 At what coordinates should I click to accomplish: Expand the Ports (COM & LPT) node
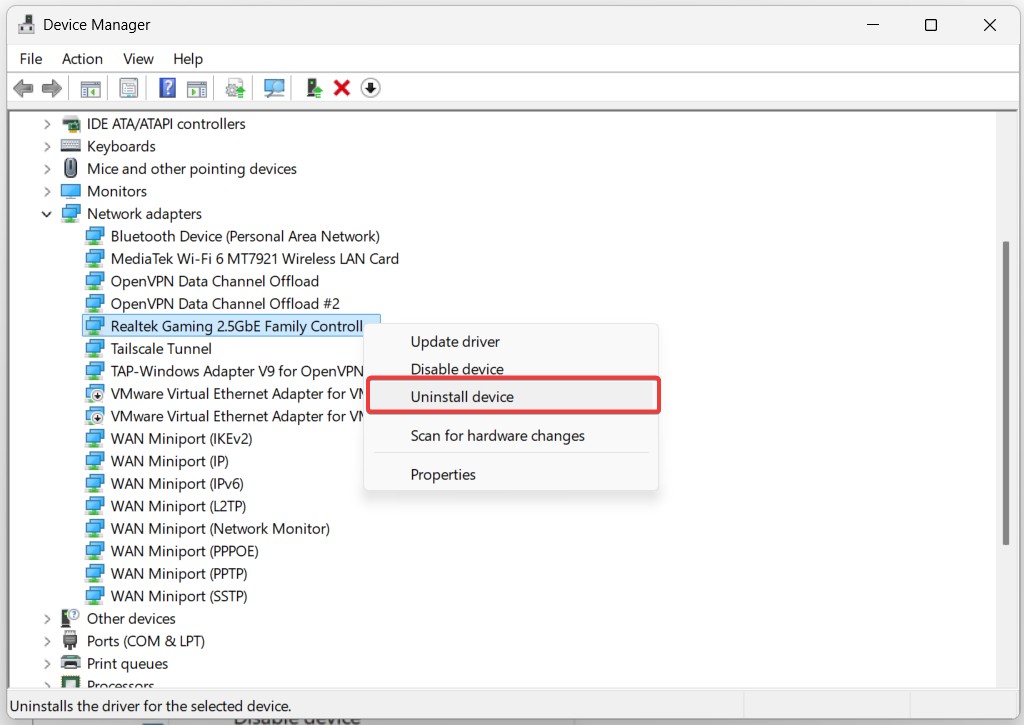[47, 641]
